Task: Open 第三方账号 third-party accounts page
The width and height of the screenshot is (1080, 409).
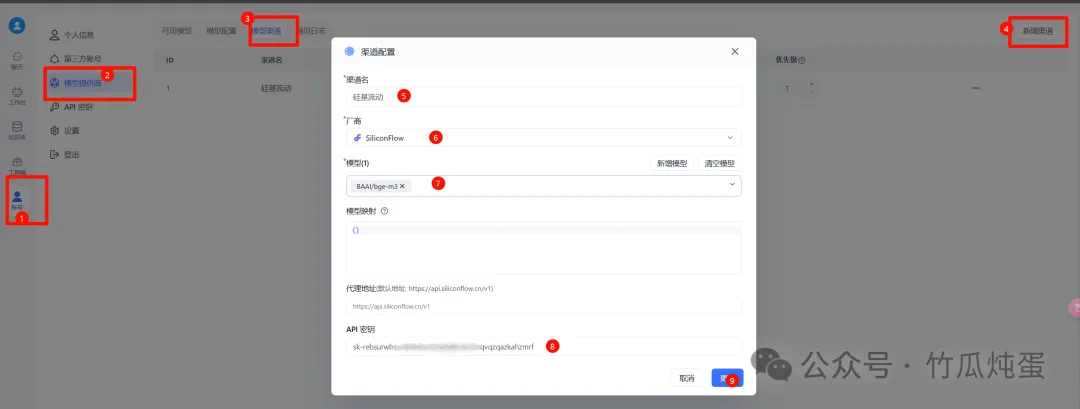Action: (x=75, y=59)
